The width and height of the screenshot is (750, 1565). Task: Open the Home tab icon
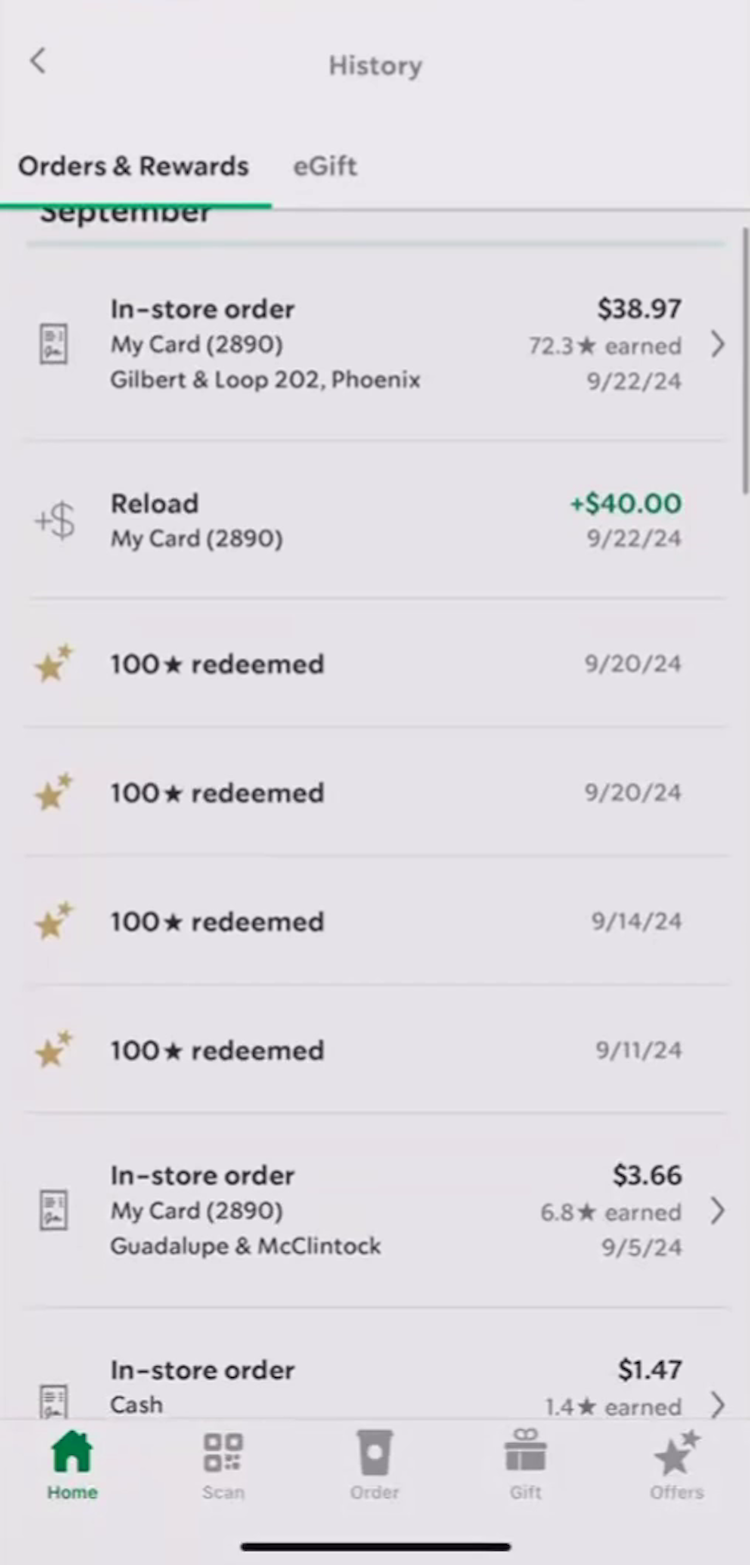click(x=72, y=1453)
